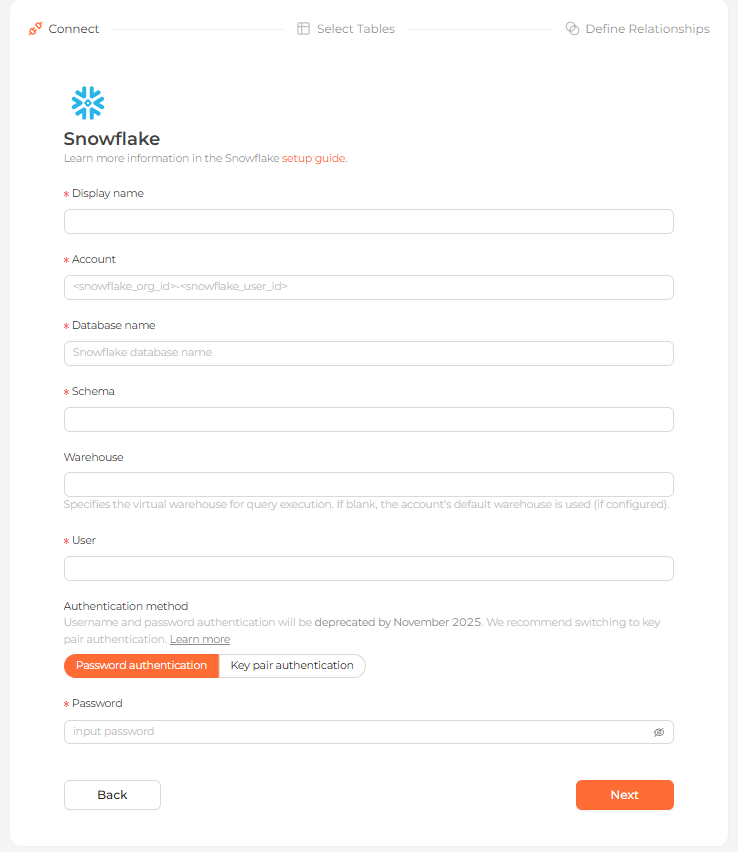Toggle password visibility eye icon

[x=659, y=732]
